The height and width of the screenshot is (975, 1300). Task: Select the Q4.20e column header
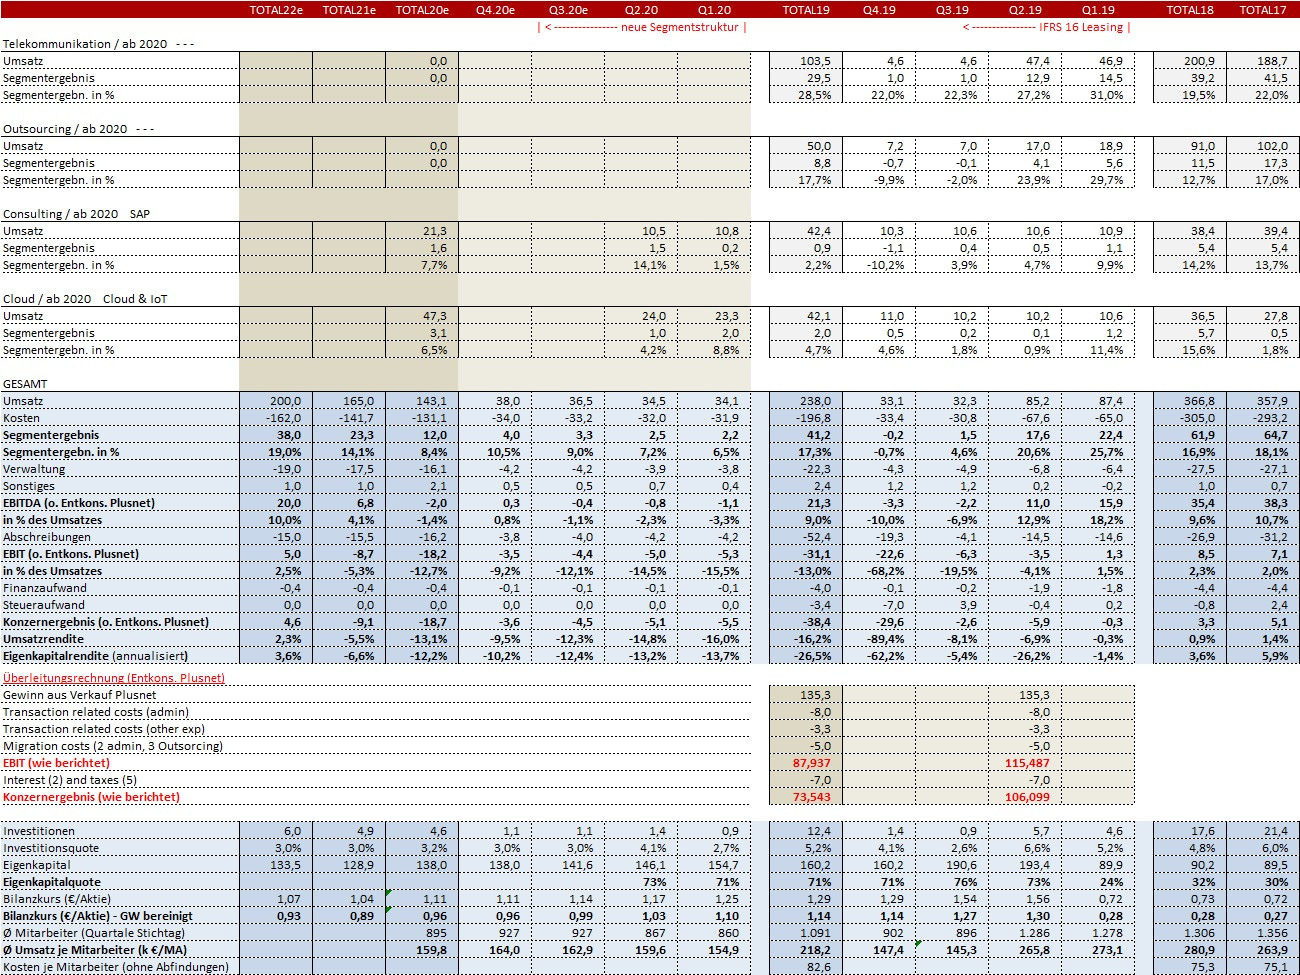(x=495, y=10)
